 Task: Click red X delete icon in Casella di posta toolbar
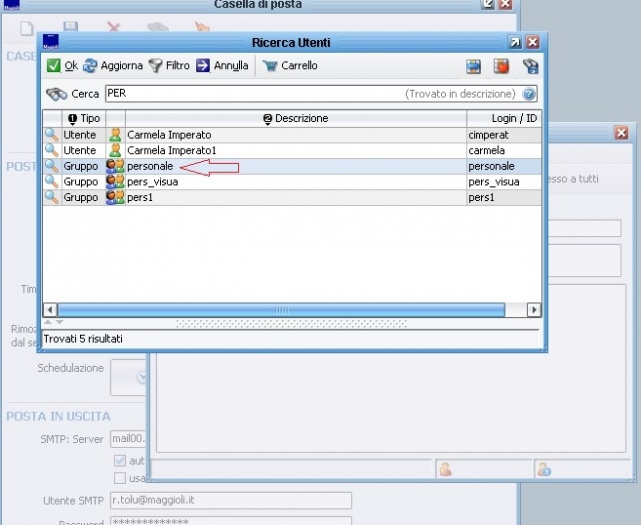[113, 27]
